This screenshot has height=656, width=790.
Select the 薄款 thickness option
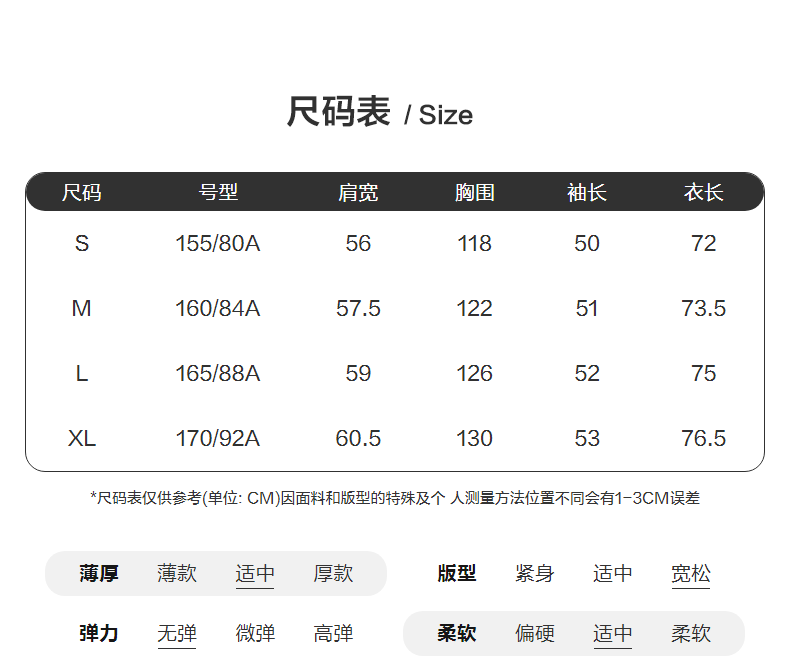pos(177,573)
